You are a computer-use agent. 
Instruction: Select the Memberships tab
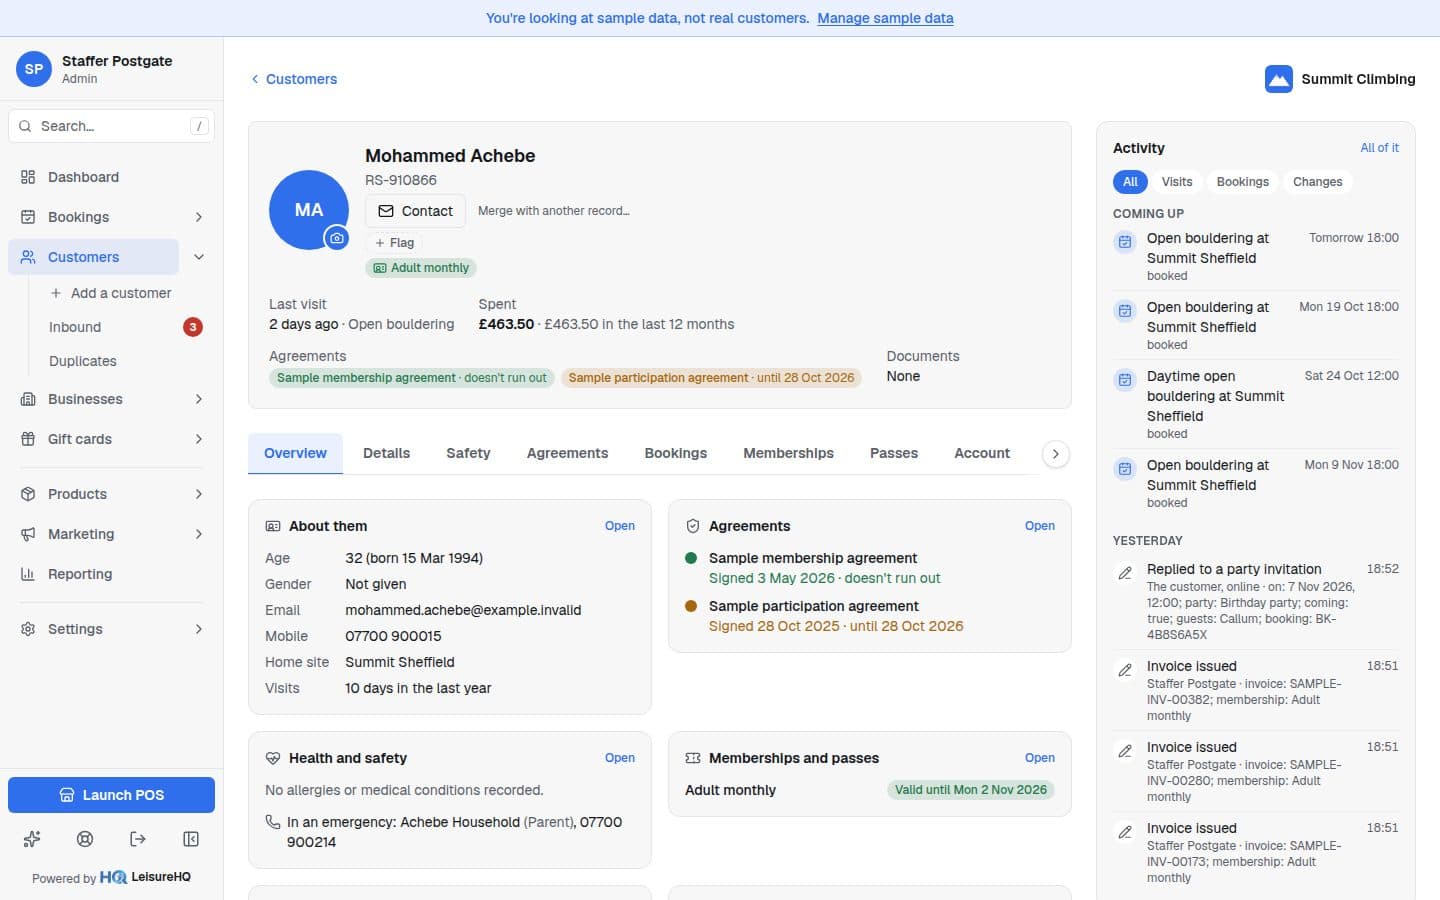coord(788,453)
